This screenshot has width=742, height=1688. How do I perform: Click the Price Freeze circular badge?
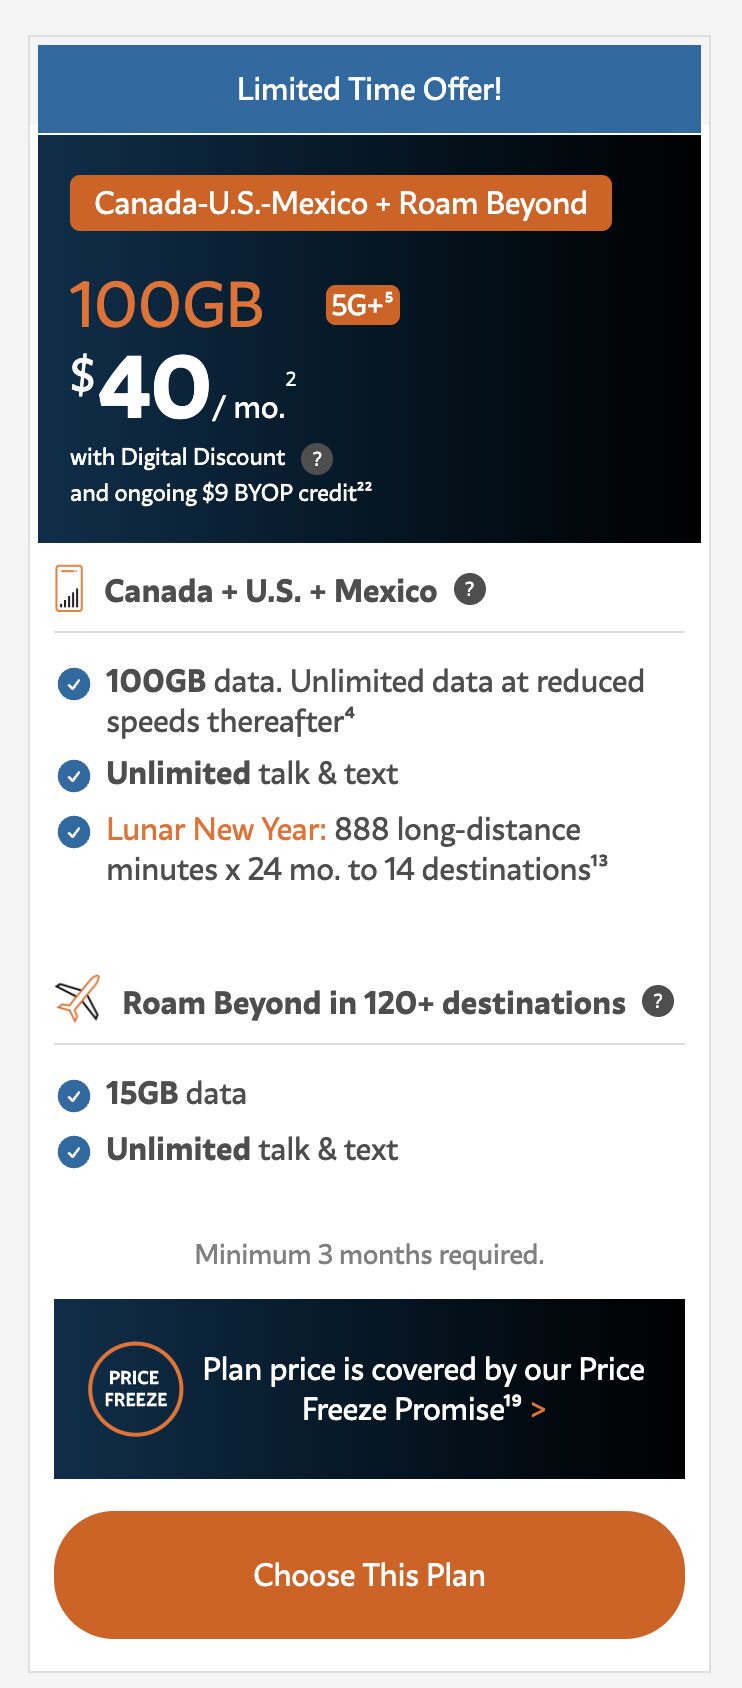coord(136,1389)
